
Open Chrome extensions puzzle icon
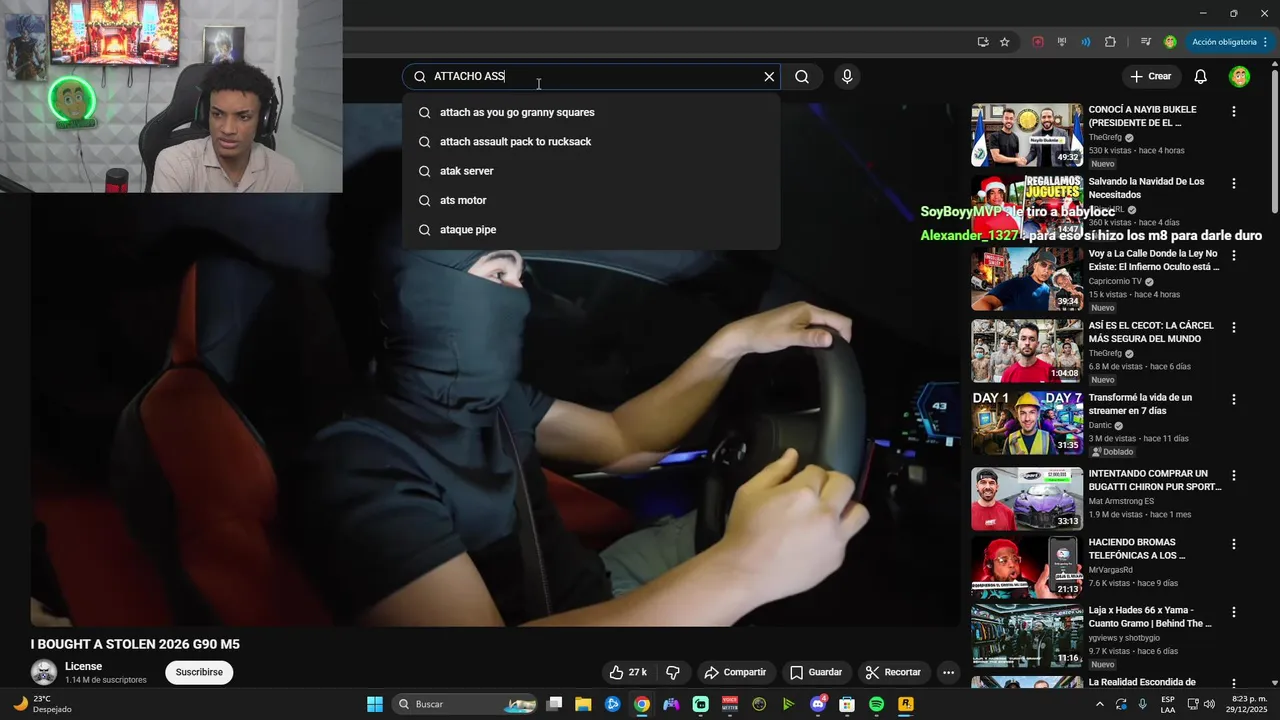coord(1110,42)
